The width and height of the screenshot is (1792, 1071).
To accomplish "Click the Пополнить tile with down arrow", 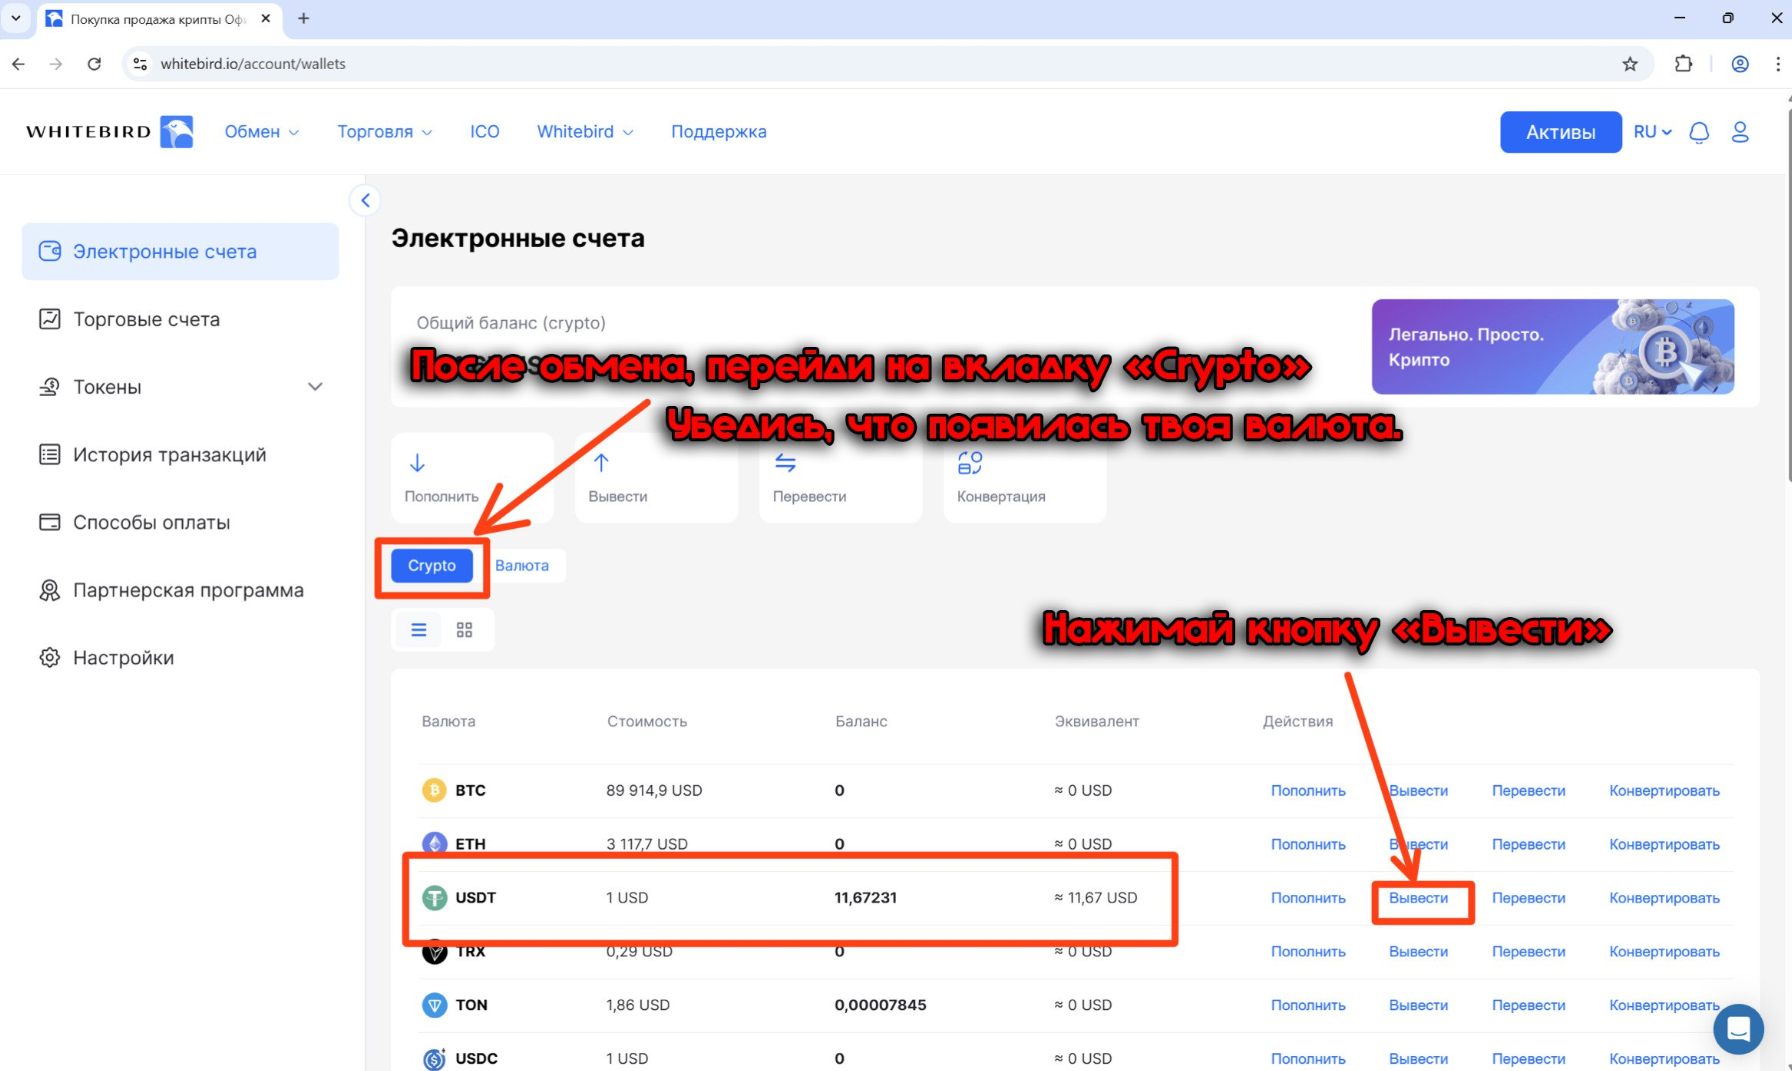I will click(x=472, y=478).
